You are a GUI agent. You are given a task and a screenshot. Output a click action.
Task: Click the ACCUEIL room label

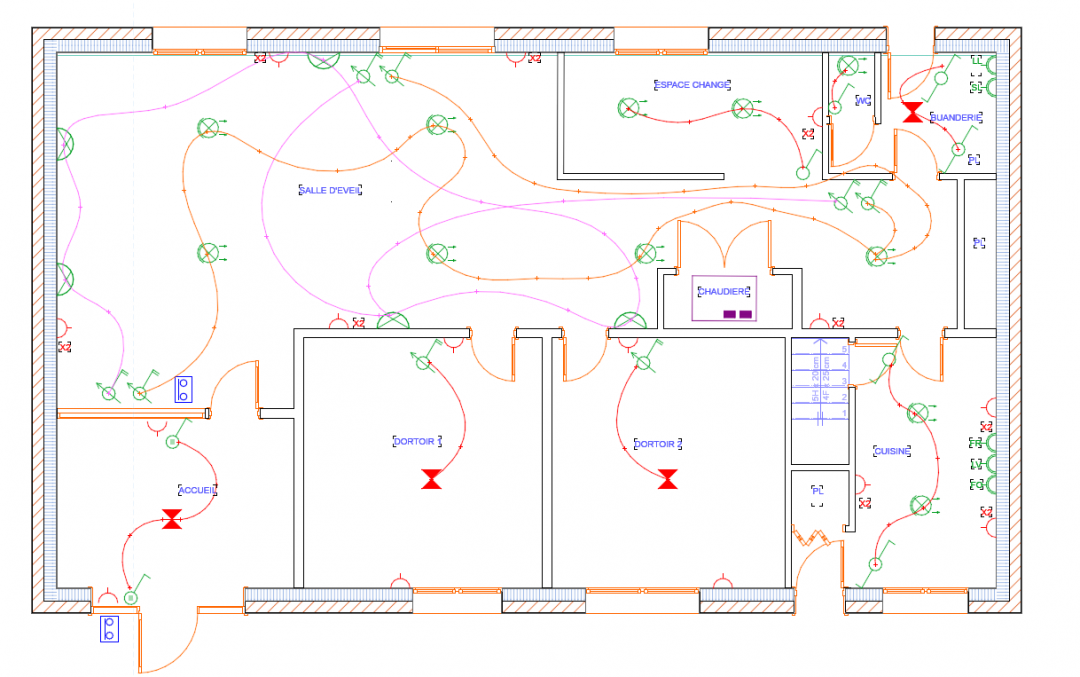point(197,490)
